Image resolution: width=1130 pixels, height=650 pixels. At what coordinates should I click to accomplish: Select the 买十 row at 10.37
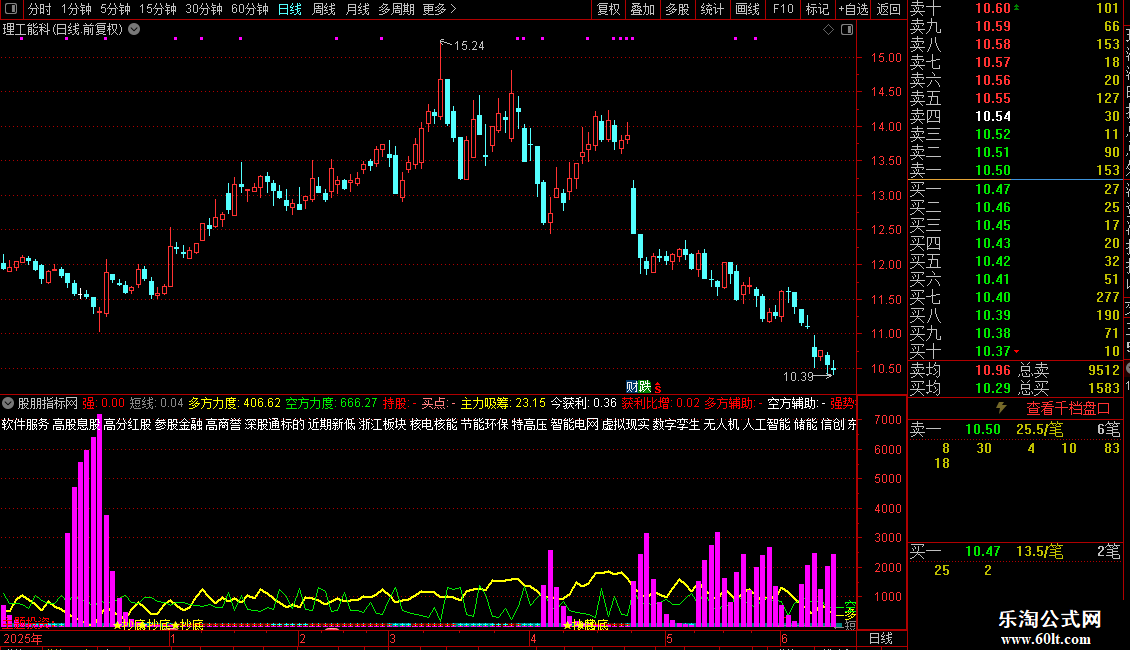click(x=1015, y=351)
